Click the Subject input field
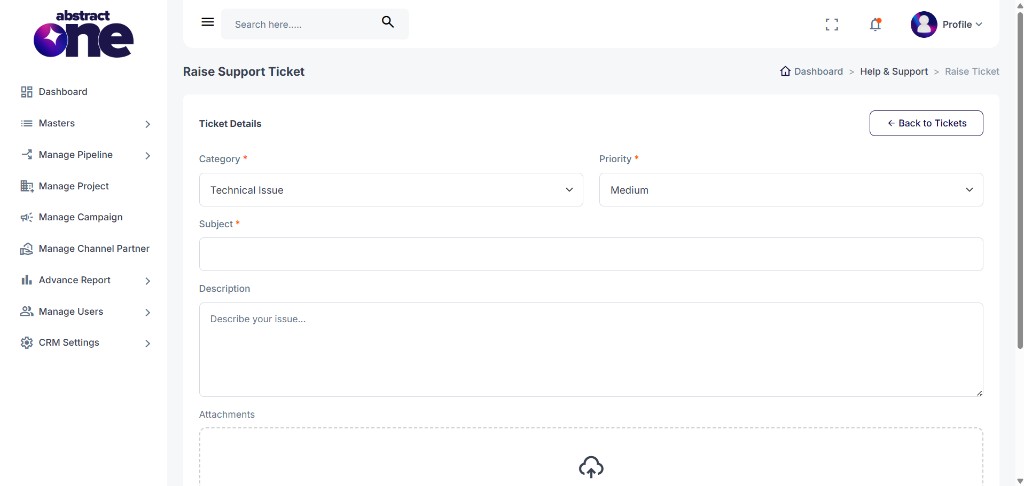1024x486 pixels. point(591,254)
